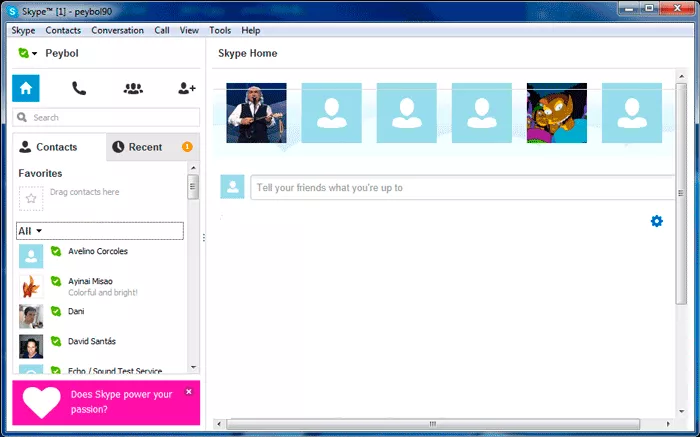This screenshot has height=437, width=700.
Task: Click Ayinai Misao online status icon
Action: point(56,281)
